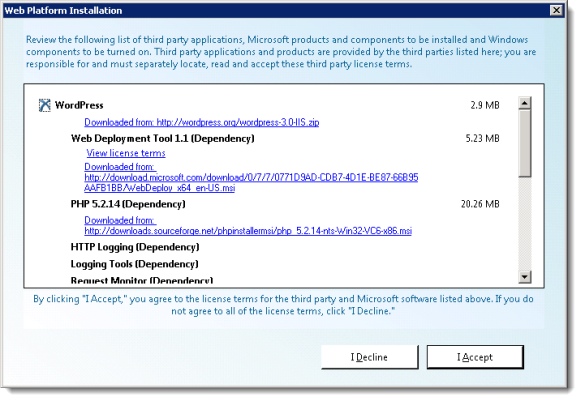Select Logging Tools dependency item

coord(135,264)
